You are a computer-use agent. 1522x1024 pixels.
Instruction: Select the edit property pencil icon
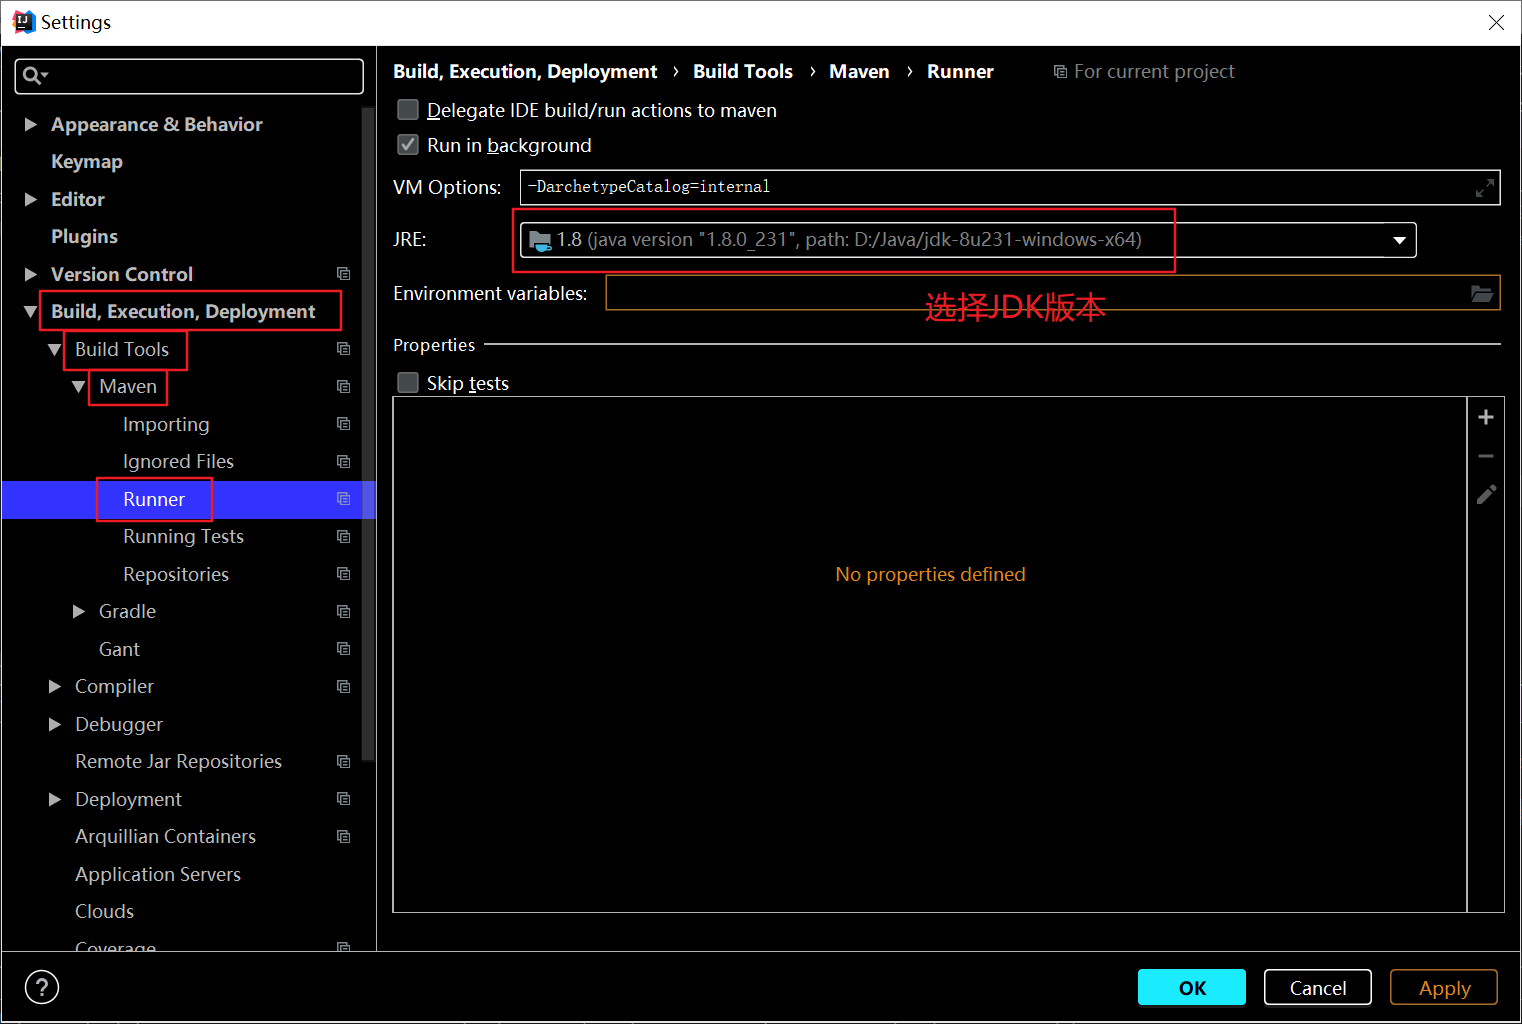tap(1486, 494)
